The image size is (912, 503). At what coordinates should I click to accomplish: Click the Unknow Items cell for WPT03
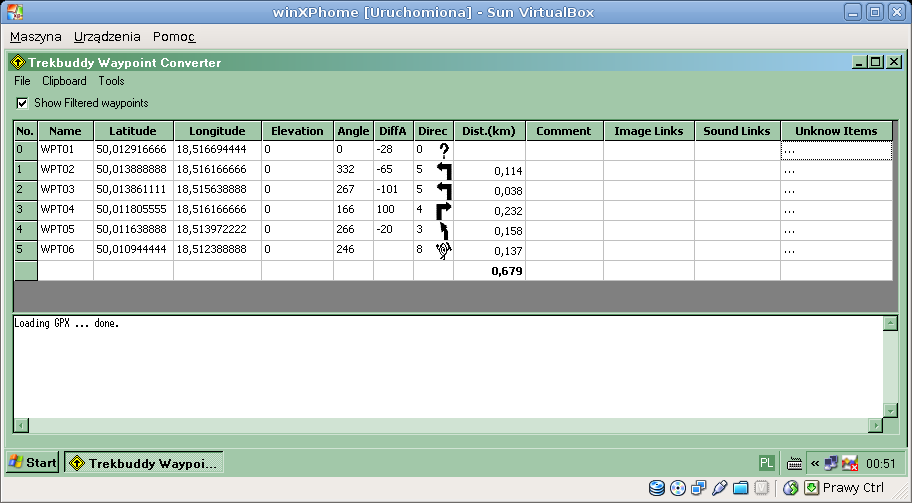(836, 191)
